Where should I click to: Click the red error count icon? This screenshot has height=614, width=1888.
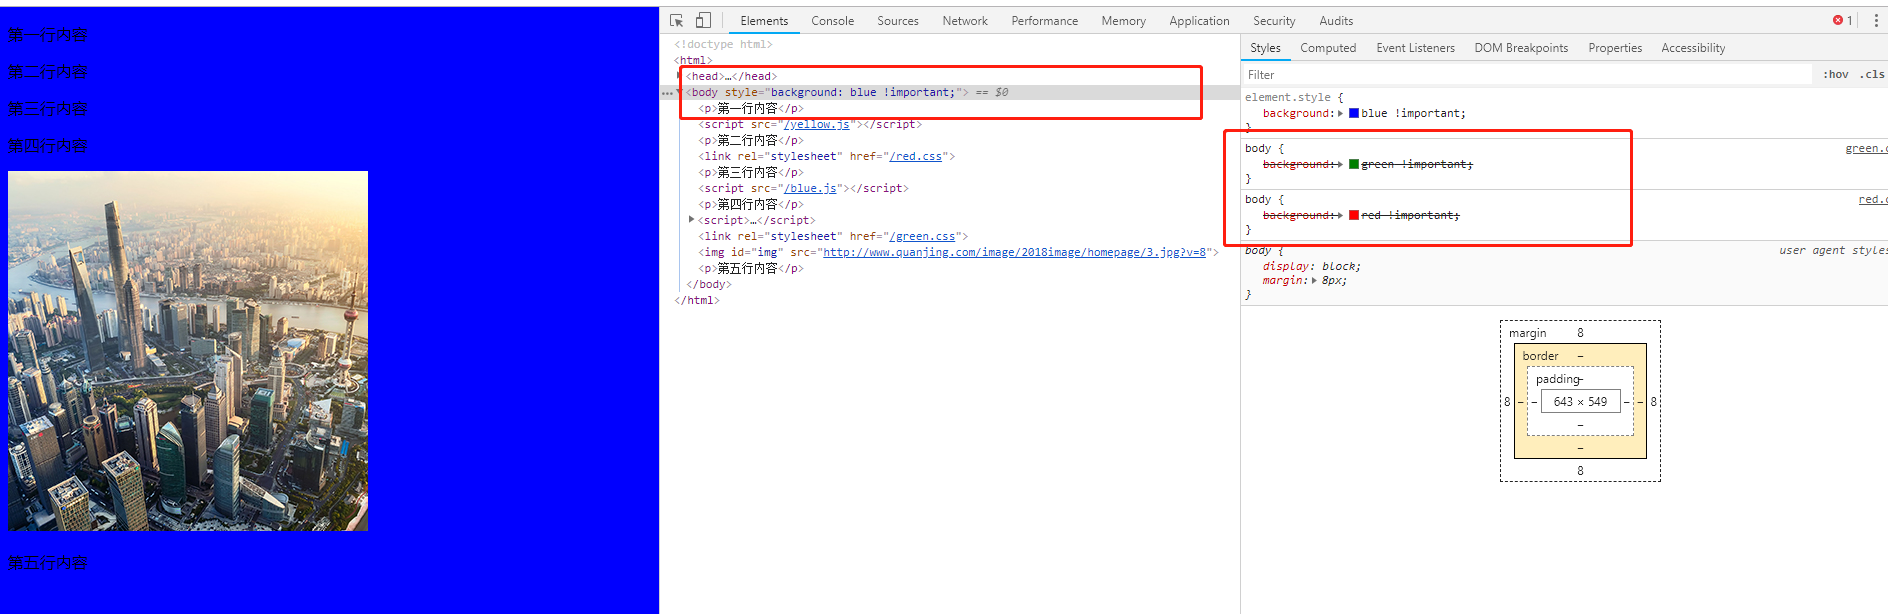(1838, 20)
